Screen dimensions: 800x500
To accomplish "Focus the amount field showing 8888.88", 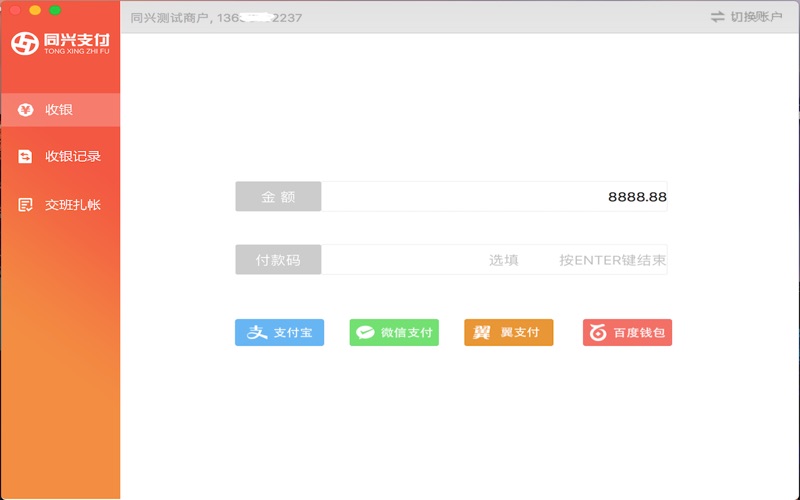I will tap(494, 196).
